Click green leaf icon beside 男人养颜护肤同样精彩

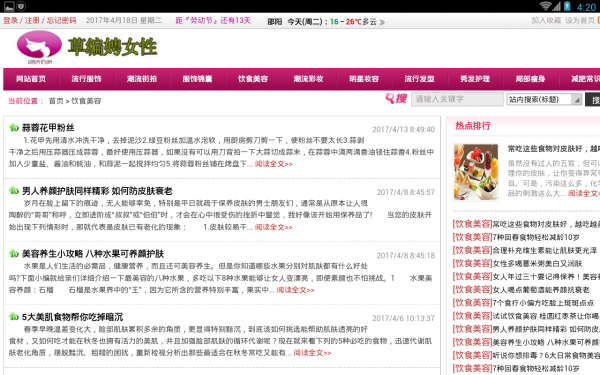[14, 191]
